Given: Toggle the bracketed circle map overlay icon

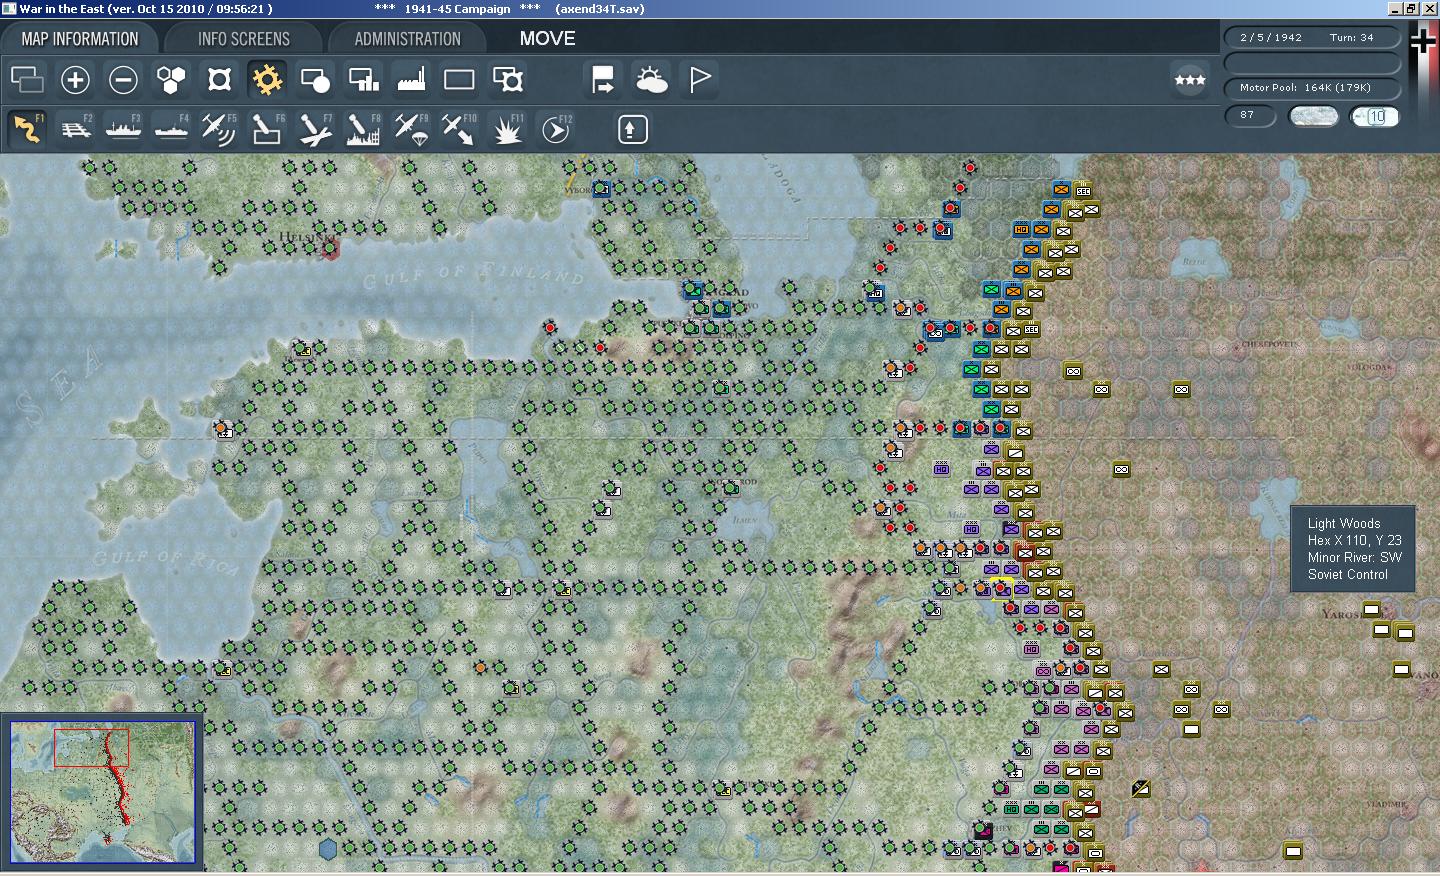Looking at the screenshot, I should [x=219, y=80].
